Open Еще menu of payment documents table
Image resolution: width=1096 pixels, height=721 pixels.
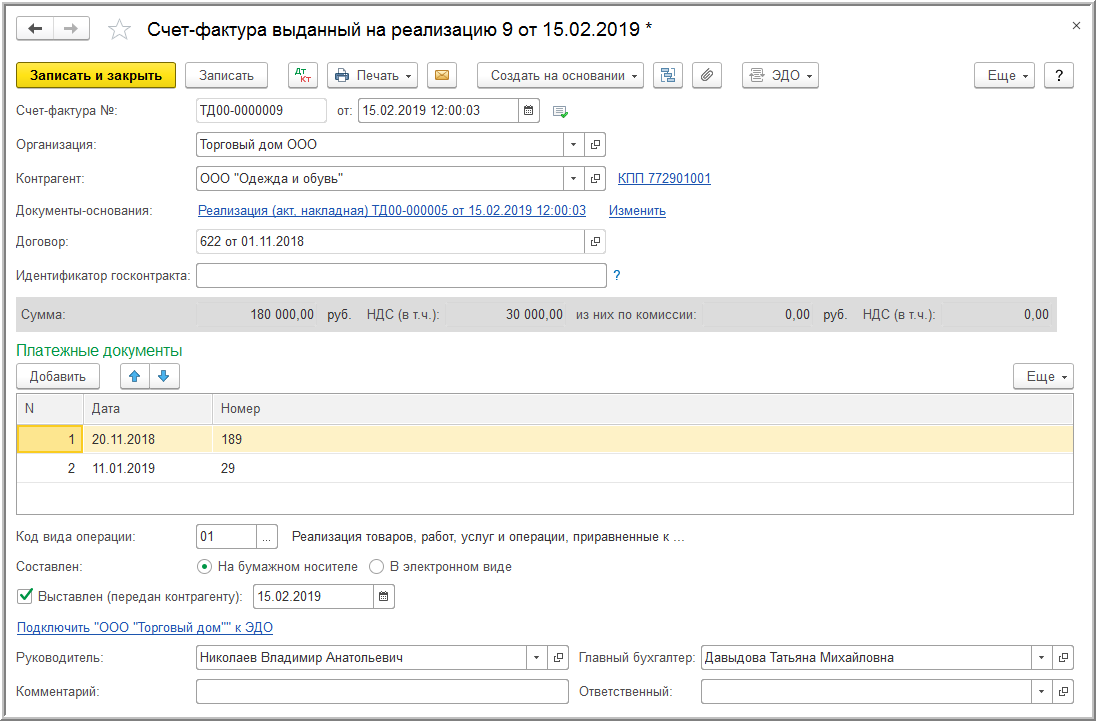[x=1044, y=377]
